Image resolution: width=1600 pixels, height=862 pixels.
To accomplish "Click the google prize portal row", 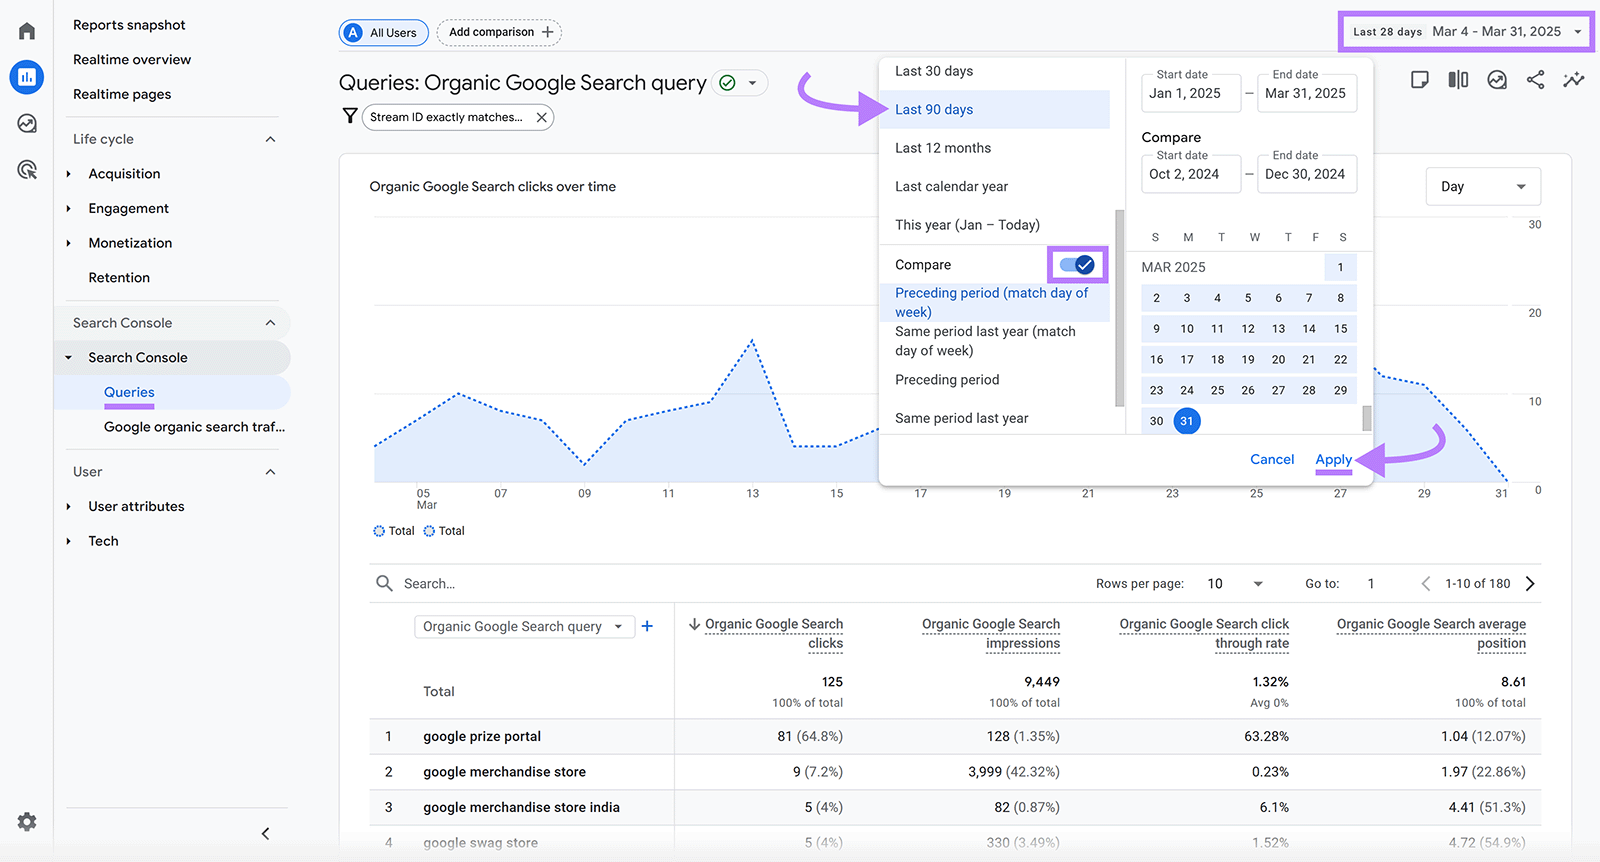I will 955,737.
